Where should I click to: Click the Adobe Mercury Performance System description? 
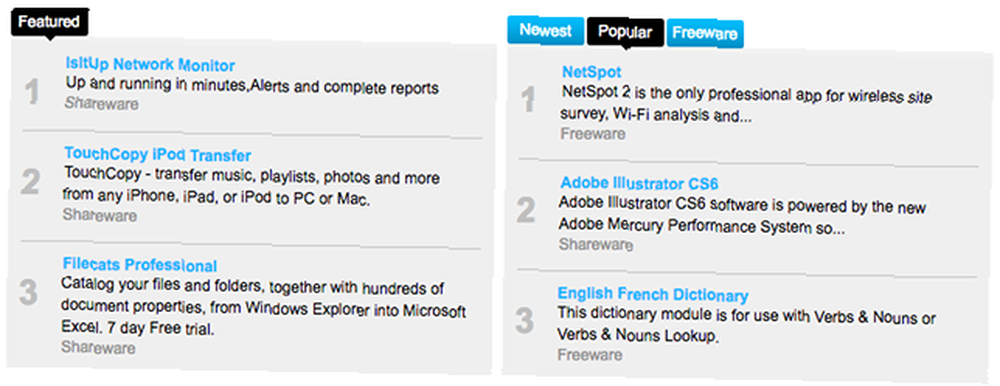(742, 217)
